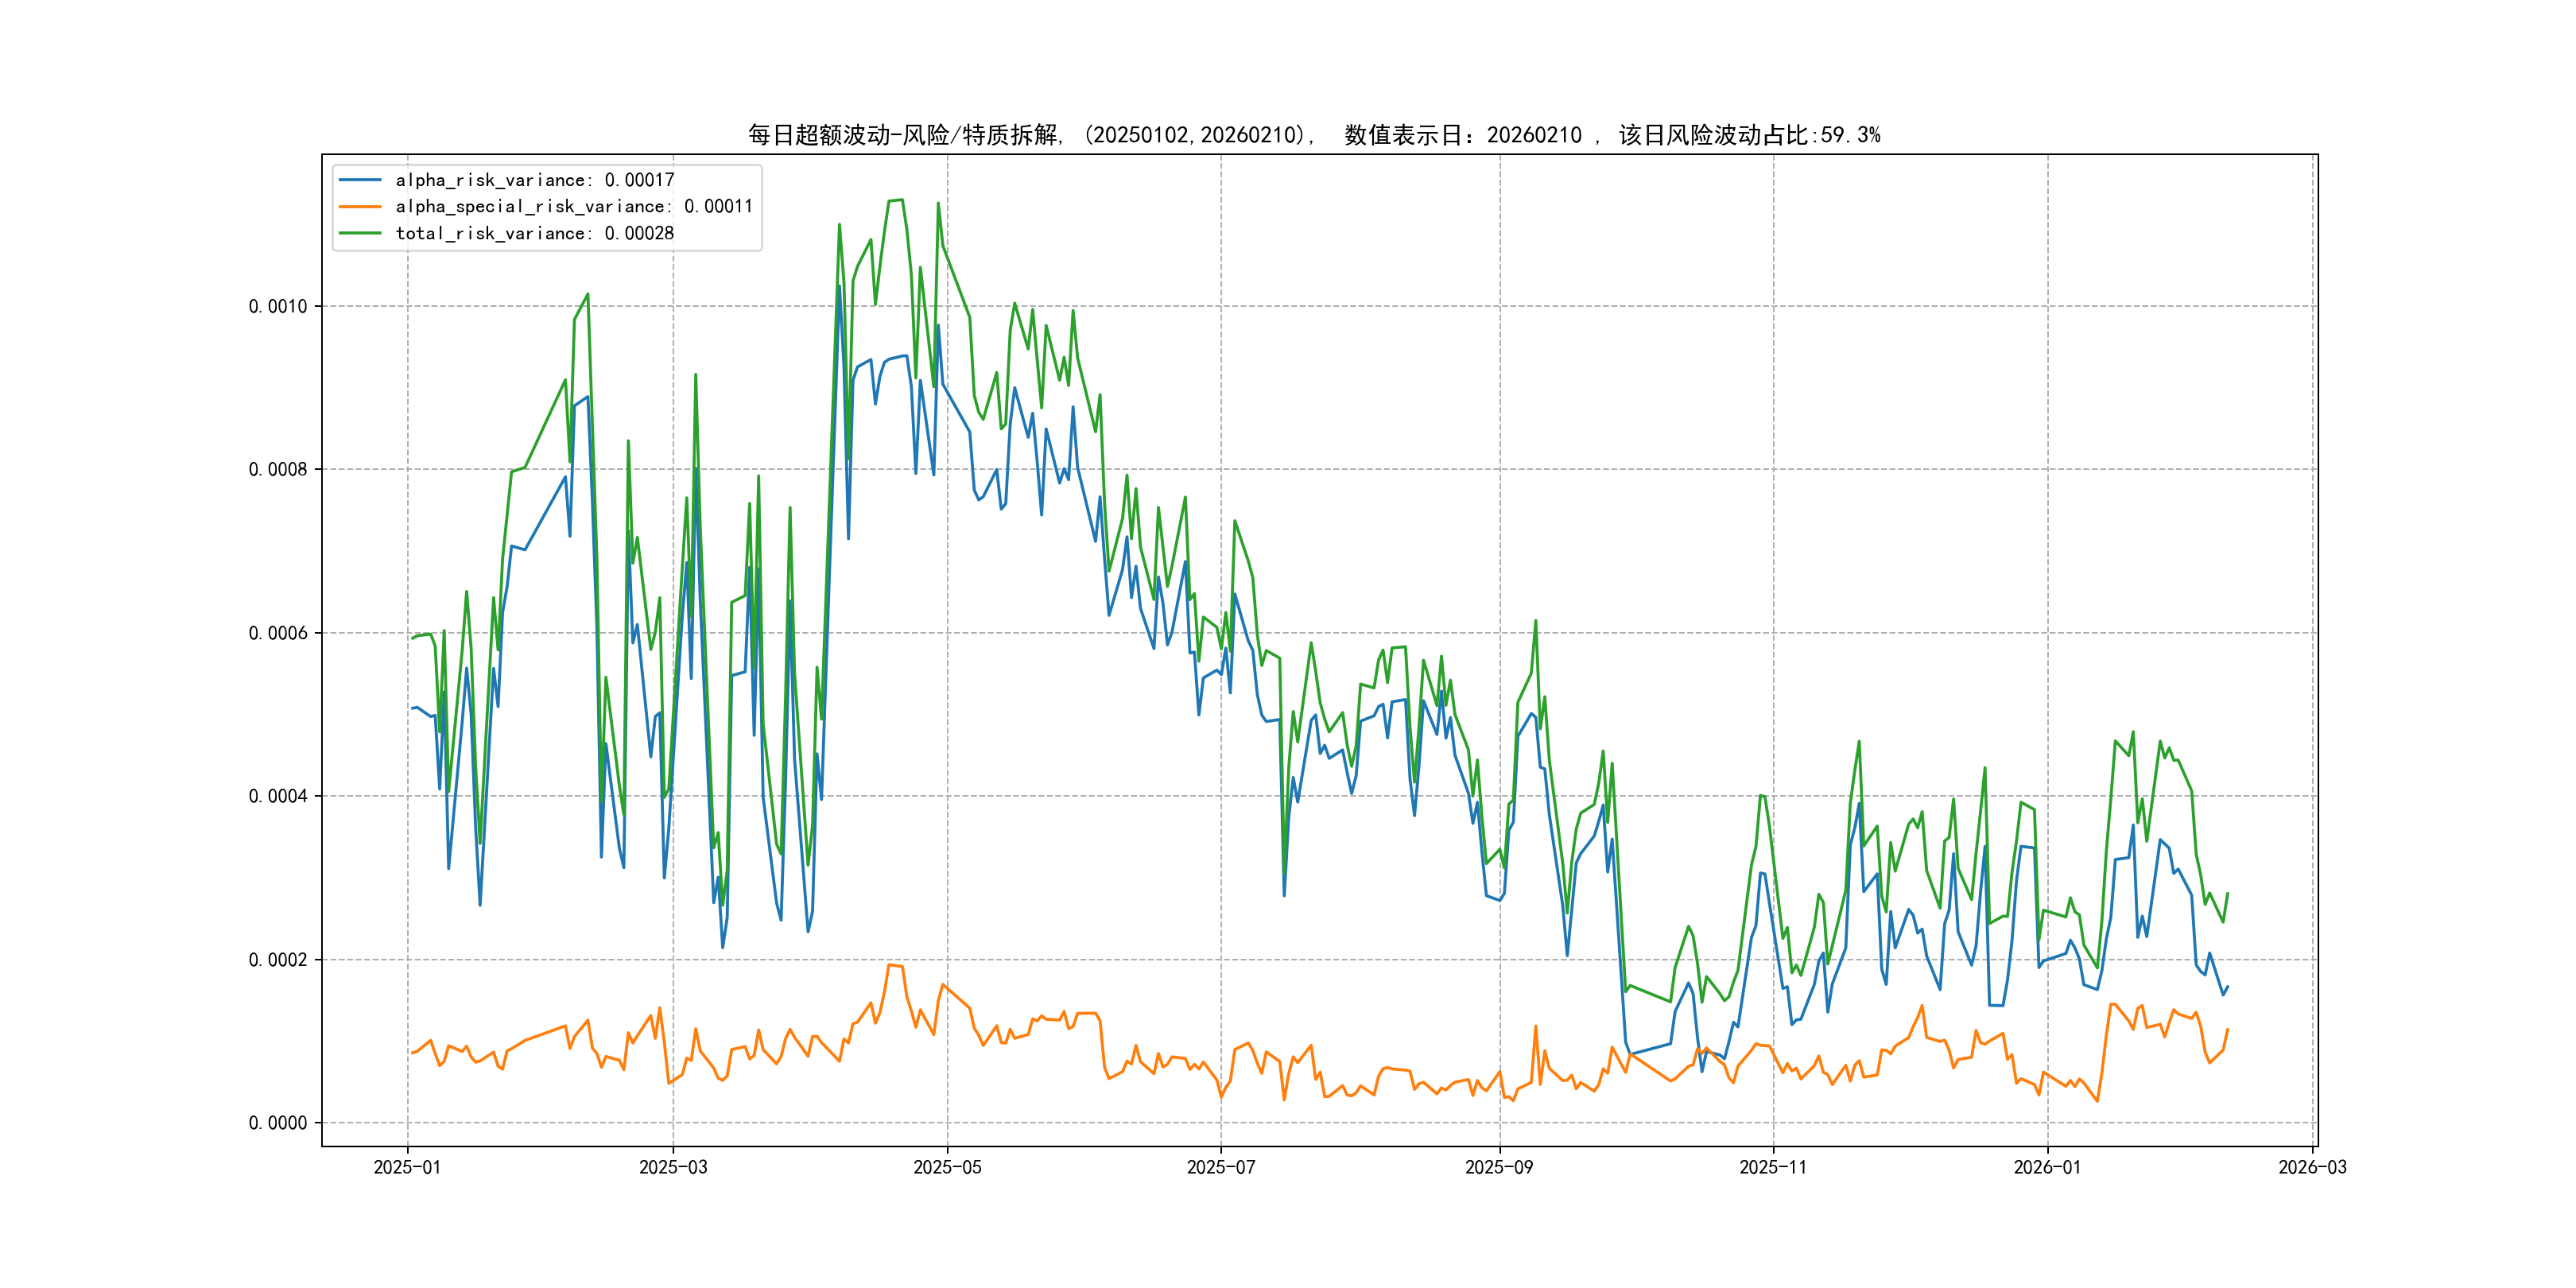Screen dimensions: 2576x1288
Task: Click the 2025-03 x-axis tick label
Action: pyautogui.click(x=673, y=1167)
